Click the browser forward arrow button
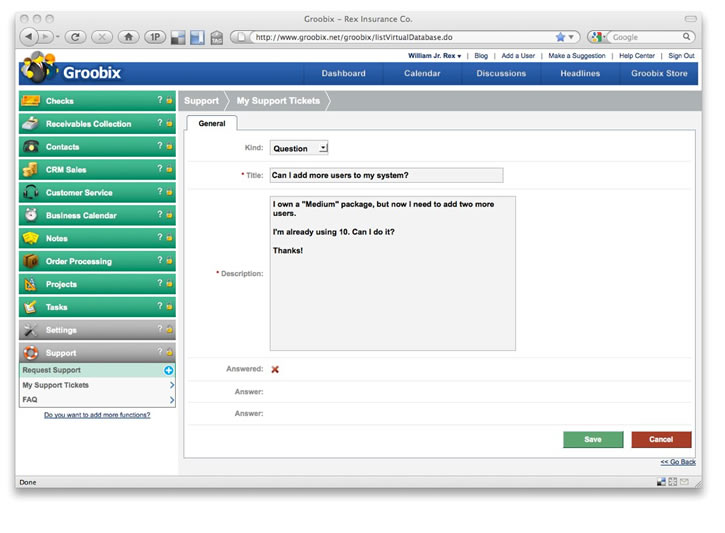 click(45, 37)
